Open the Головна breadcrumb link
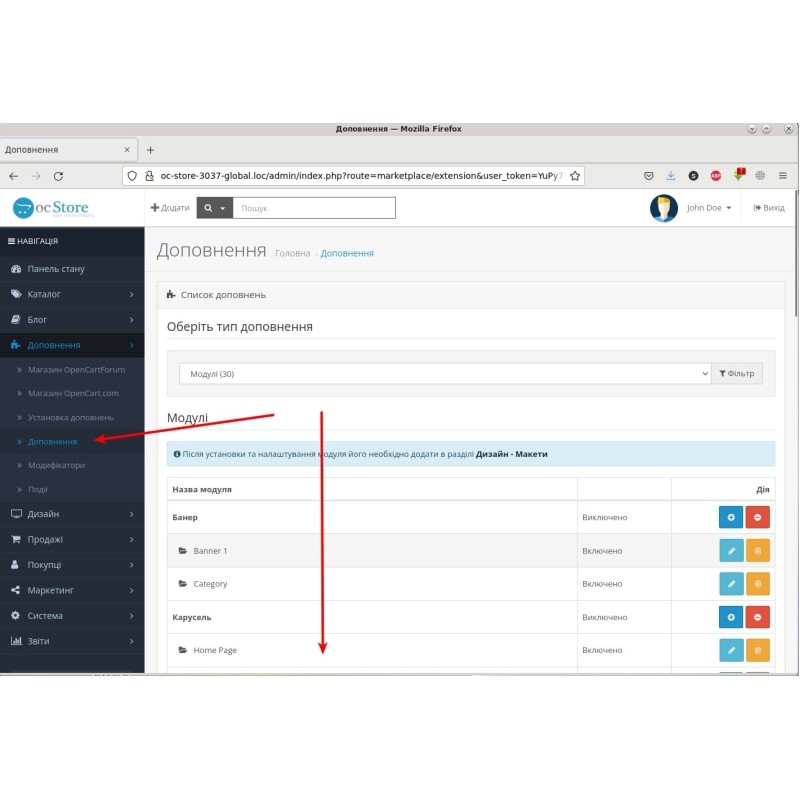This screenshot has height=800, width=800. click(x=291, y=254)
